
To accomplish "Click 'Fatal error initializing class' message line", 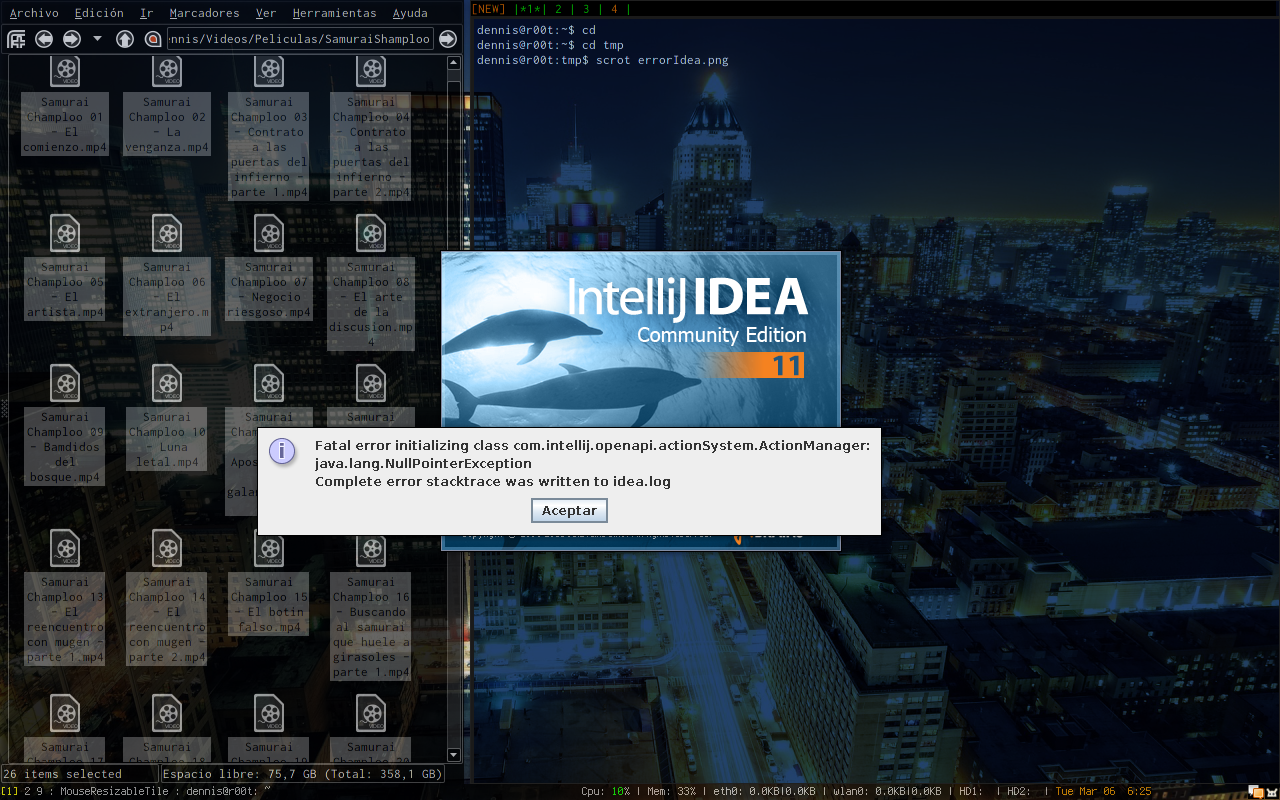I will tap(593, 445).
